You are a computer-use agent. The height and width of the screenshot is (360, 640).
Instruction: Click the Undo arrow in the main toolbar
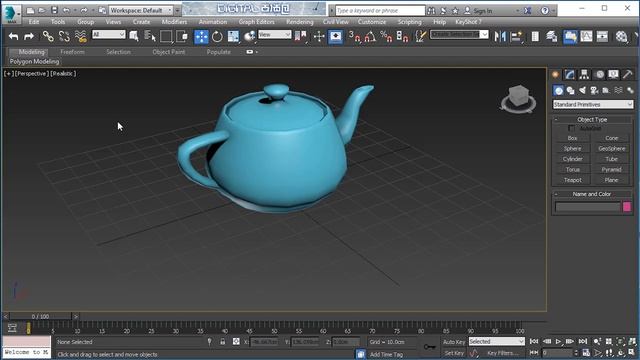click(x=13, y=37)
